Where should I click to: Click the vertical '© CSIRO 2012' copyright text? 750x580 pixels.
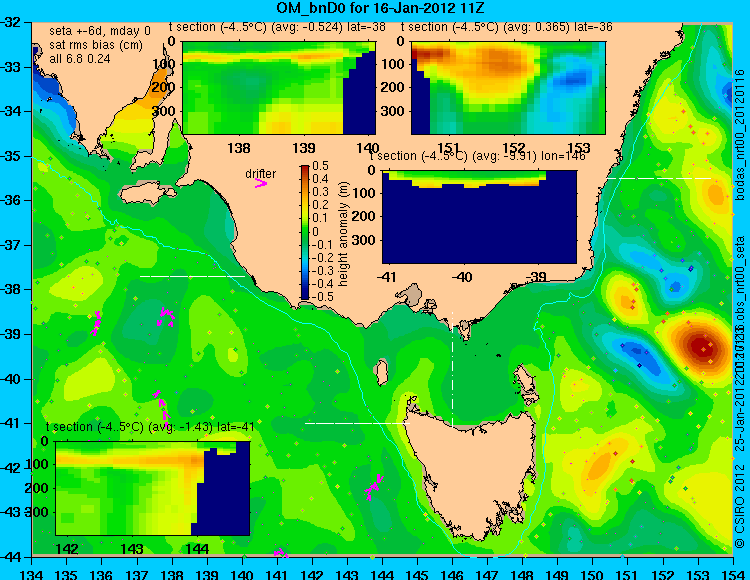click(x=740, y=507)
